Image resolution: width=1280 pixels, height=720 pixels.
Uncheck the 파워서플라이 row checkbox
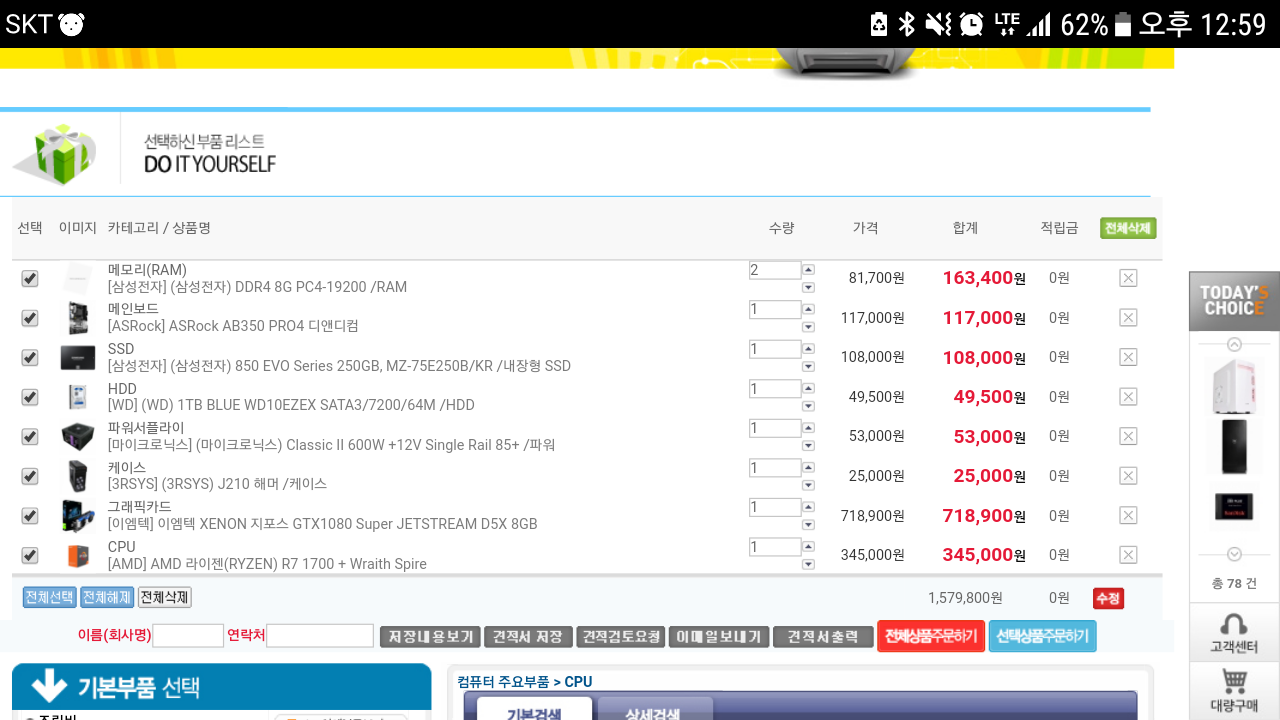[30, 436]
